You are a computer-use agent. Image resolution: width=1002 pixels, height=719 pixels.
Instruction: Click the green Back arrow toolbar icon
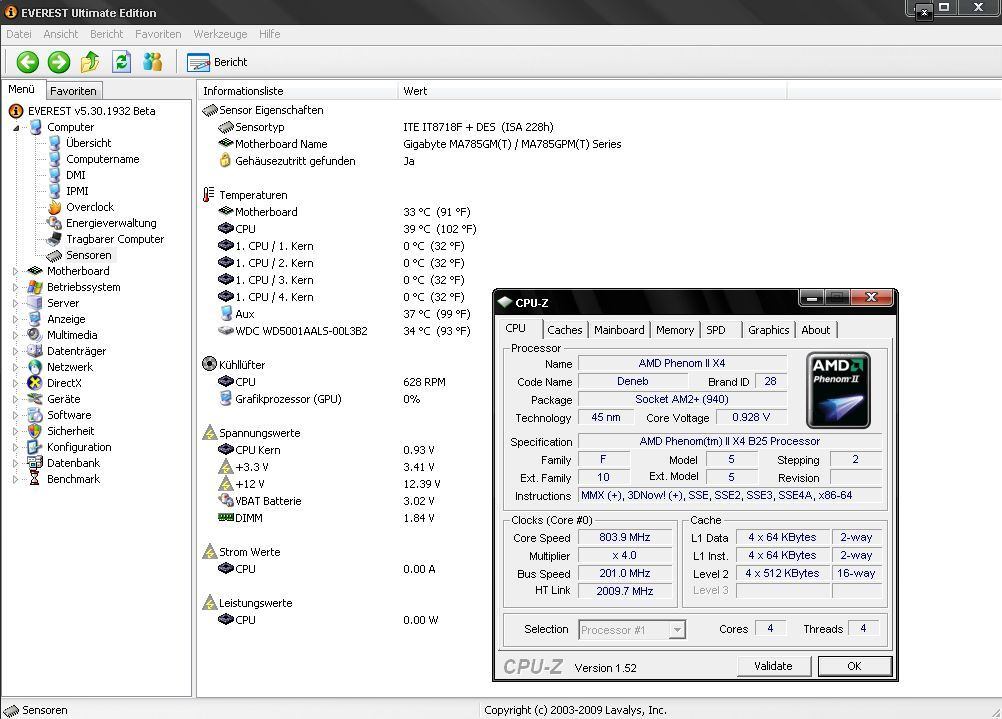27,62
